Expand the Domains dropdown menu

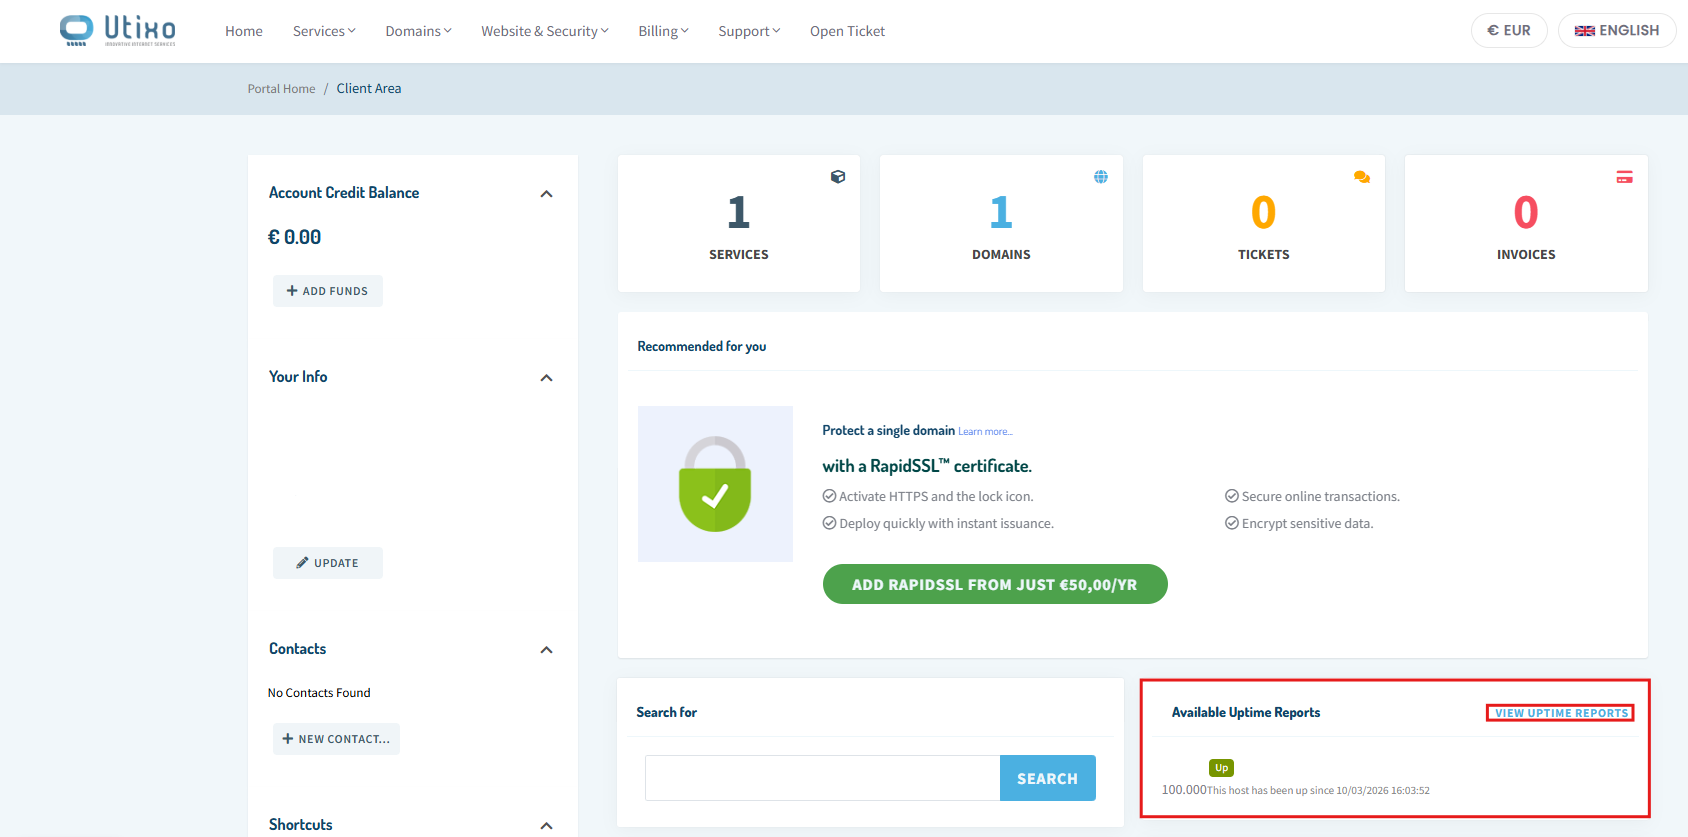tap(418, 31)
